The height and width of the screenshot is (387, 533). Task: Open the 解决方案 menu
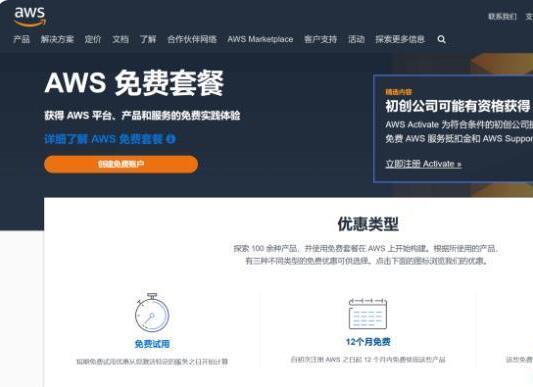[x=57, y=39]
